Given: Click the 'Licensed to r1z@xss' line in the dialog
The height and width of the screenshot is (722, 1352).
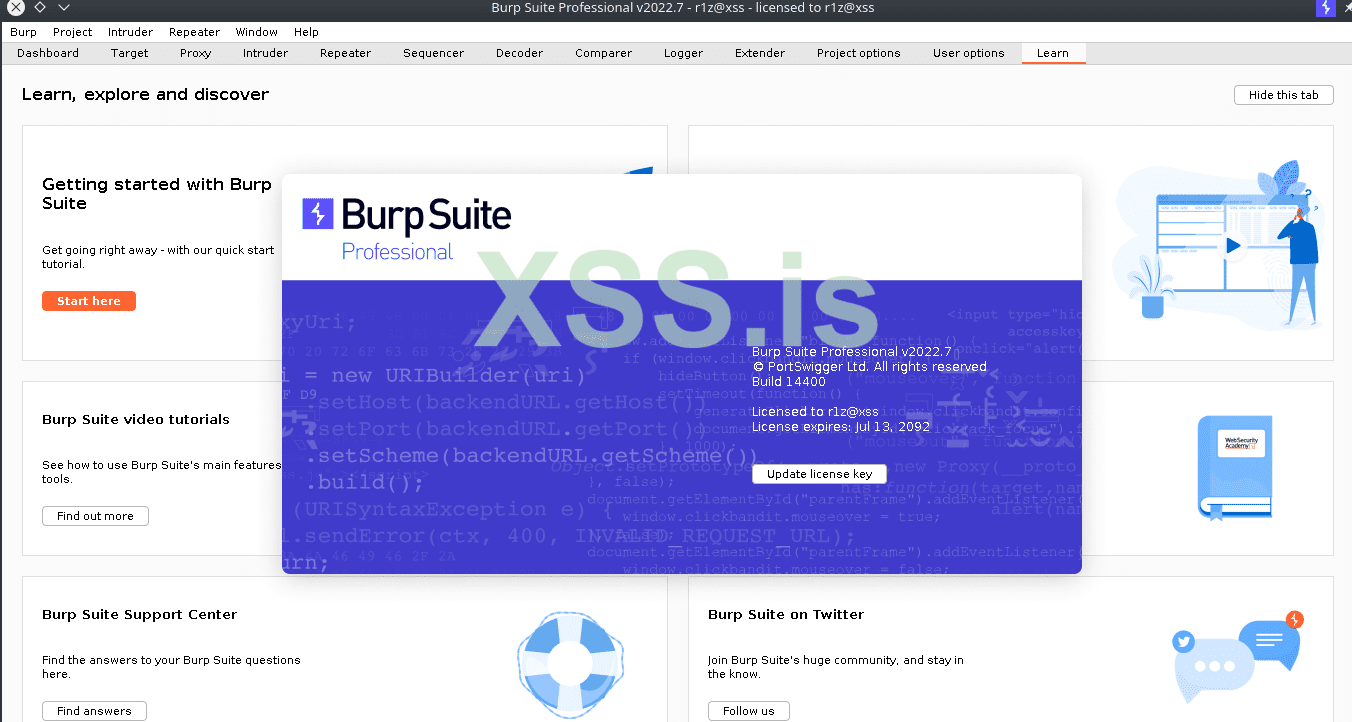Looking at the screenshot, I should (x=815, y=412).
